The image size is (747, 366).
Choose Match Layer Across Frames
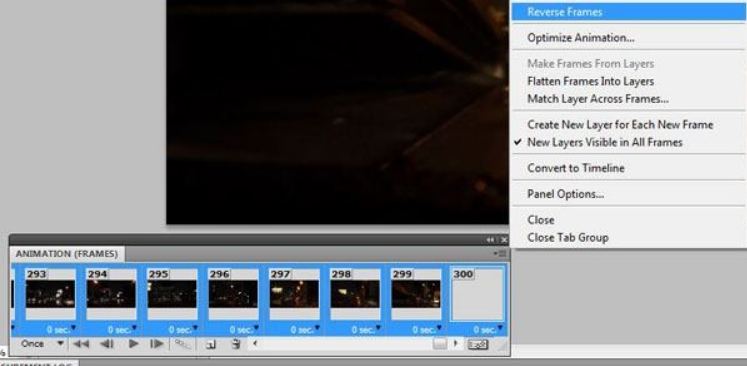click(629, 99)
